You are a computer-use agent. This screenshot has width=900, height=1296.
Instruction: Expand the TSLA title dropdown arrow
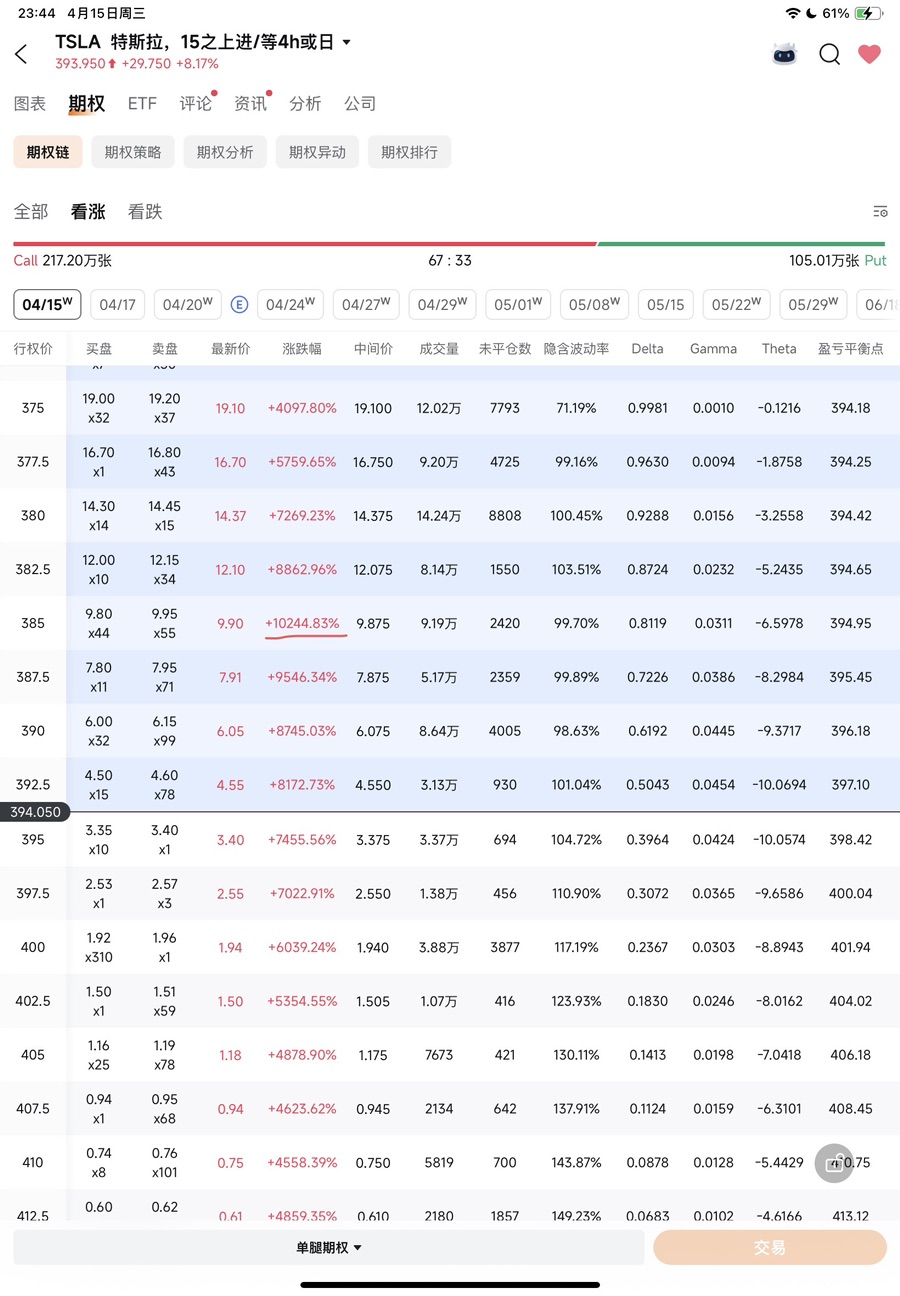[347, 42]
